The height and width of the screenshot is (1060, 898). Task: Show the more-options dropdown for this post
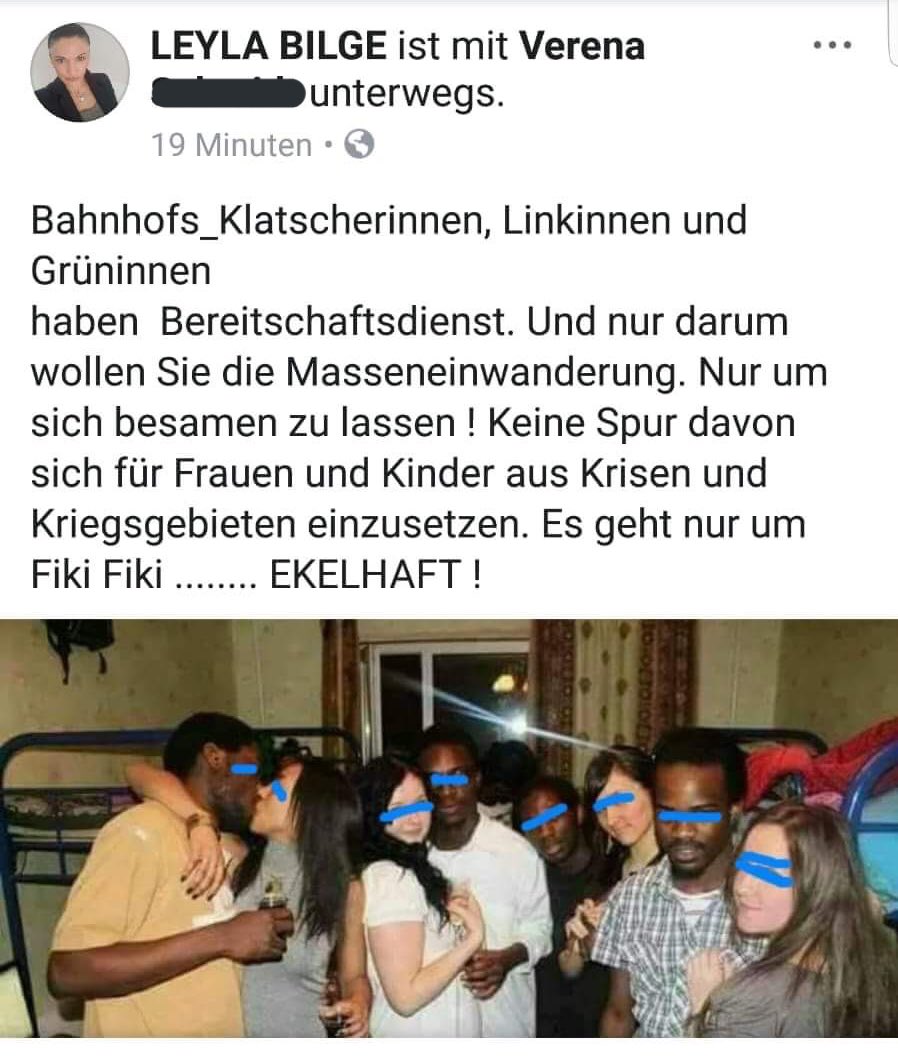click(x=832, y=45)
